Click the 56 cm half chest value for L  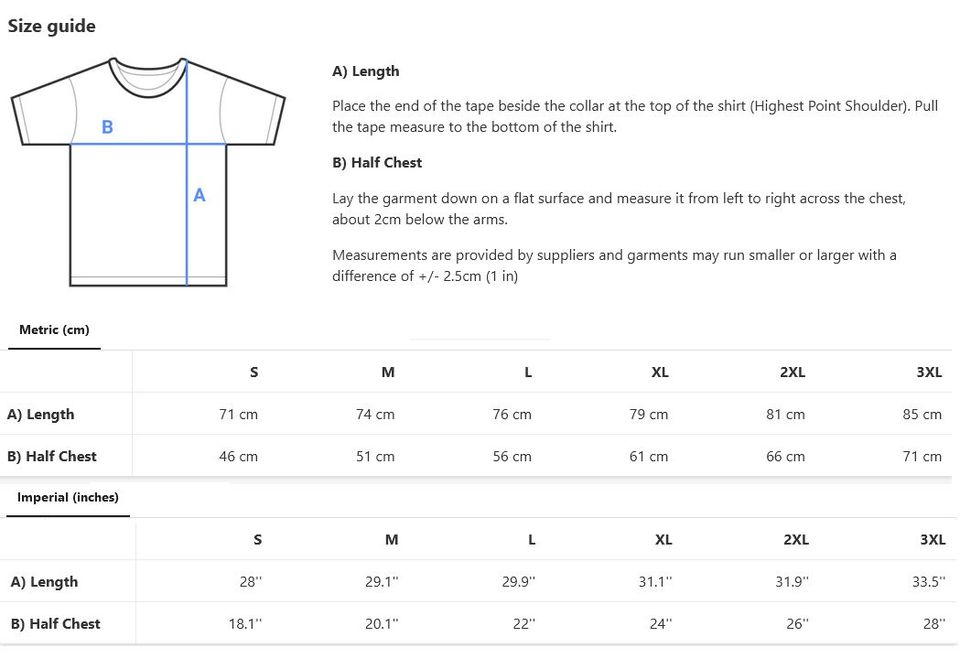pos(512,457)
